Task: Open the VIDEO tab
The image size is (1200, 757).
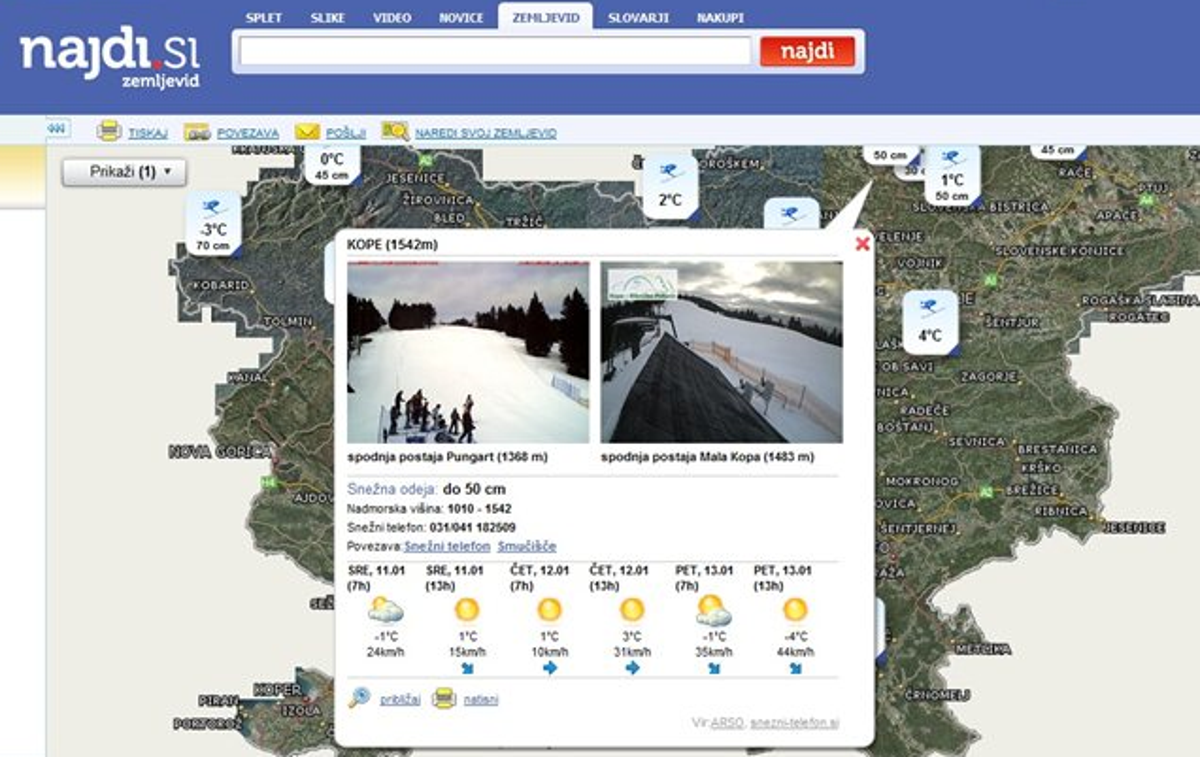Action: pyautogui.click(x=392, y=18)
